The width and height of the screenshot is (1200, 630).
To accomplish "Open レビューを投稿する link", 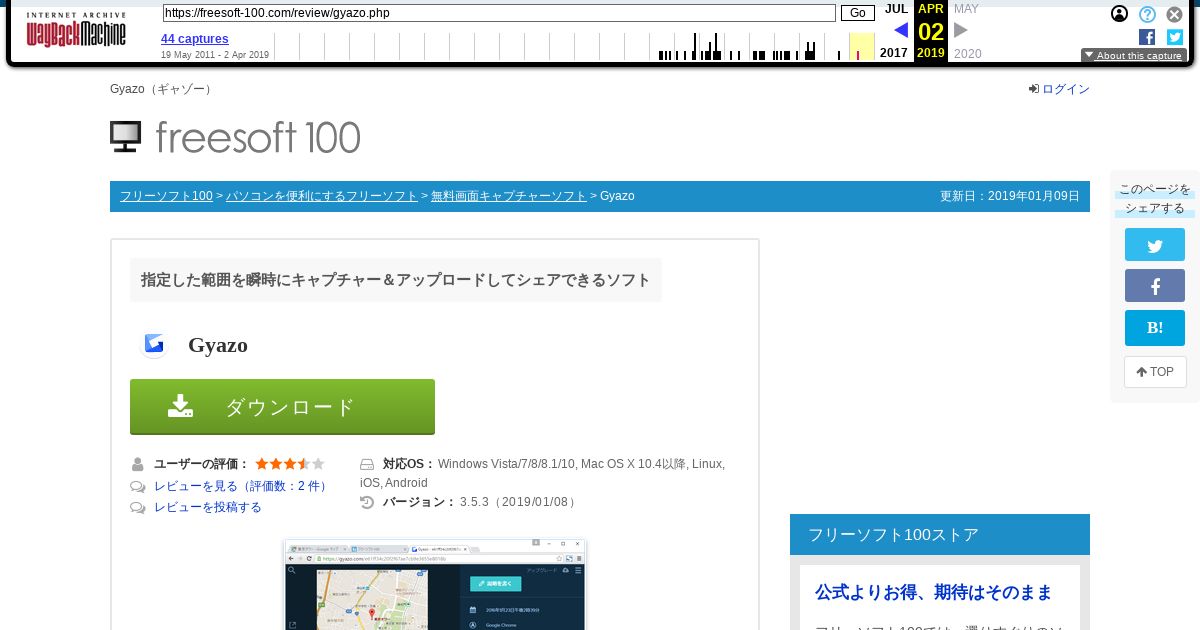I will click(x=208, y=507).
